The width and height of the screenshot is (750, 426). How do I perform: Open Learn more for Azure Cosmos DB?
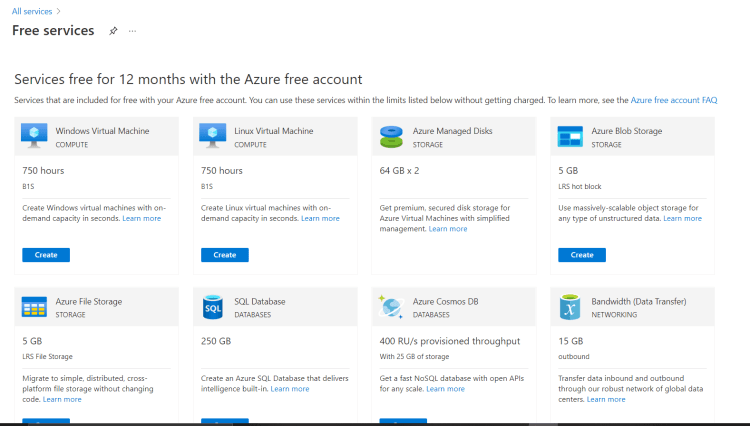click(x=445, y=389)
